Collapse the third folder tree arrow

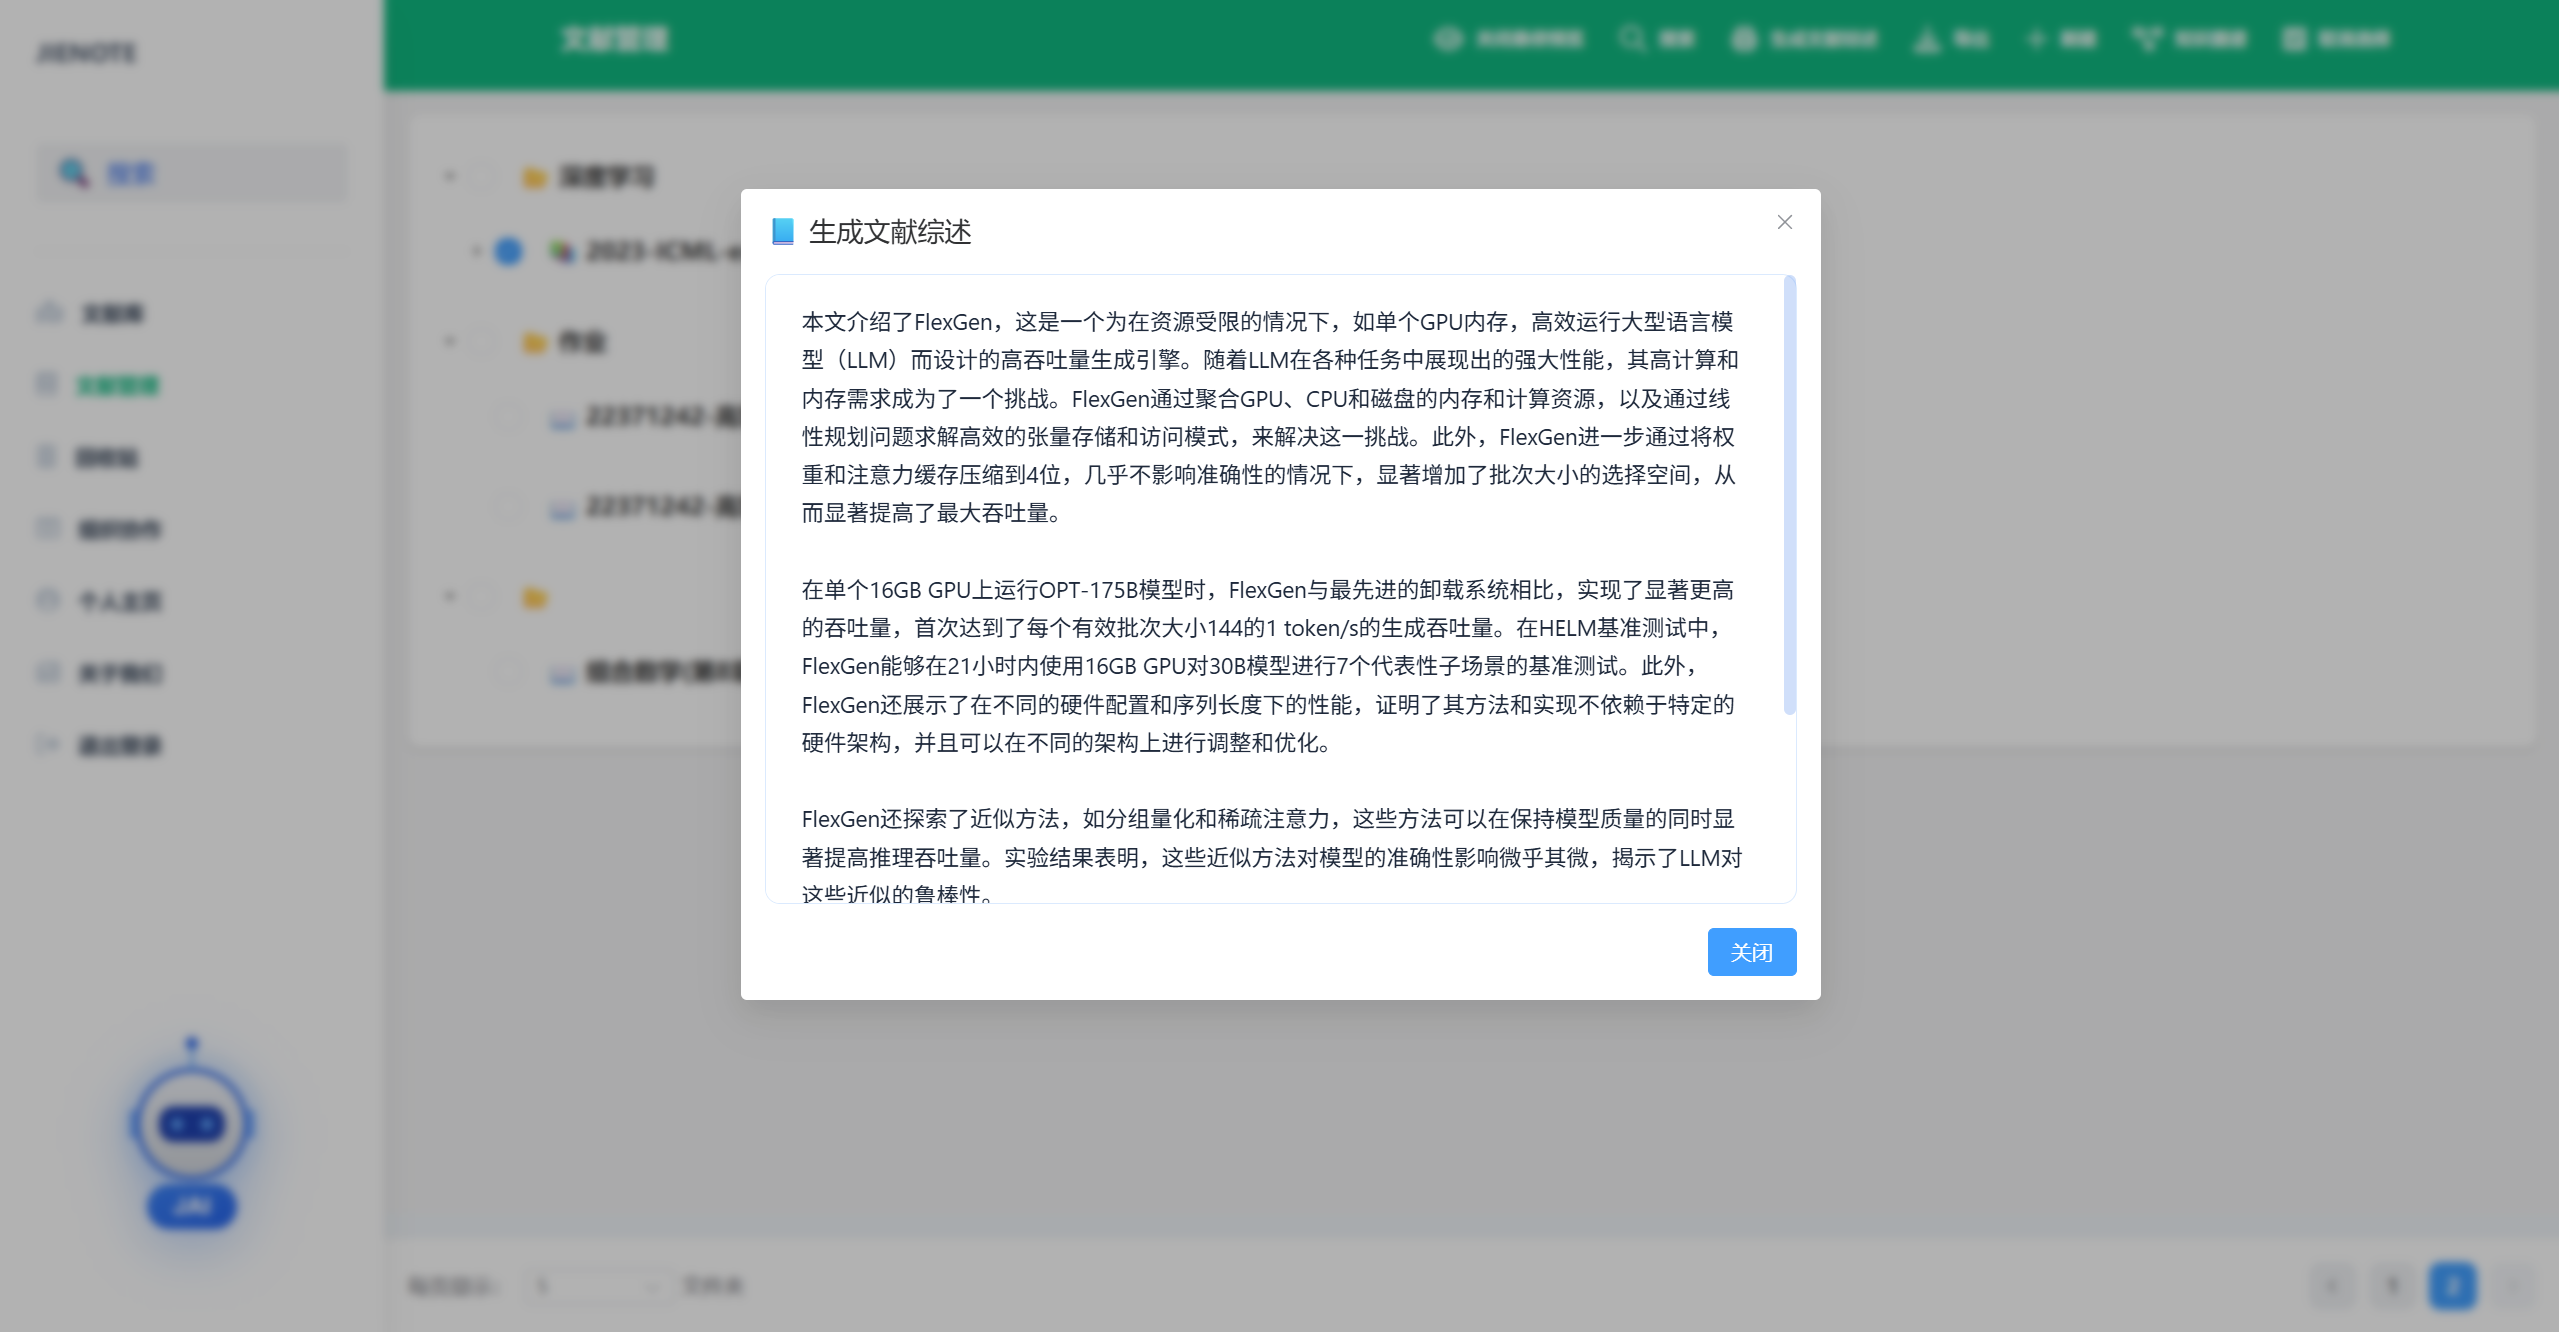tap(449, 597)
